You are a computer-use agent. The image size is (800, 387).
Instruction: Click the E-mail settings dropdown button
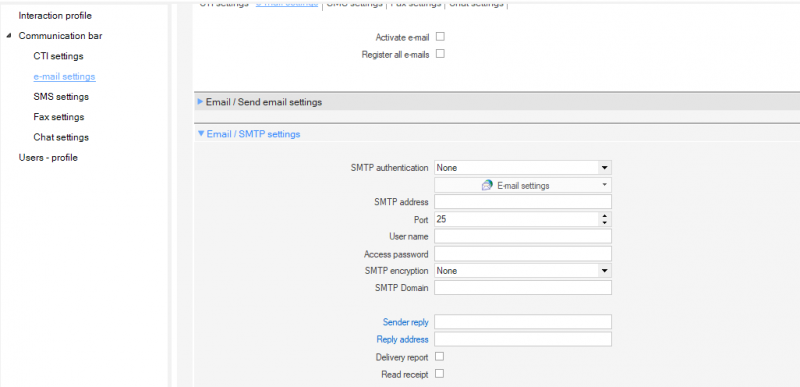(x=522, y=186)
